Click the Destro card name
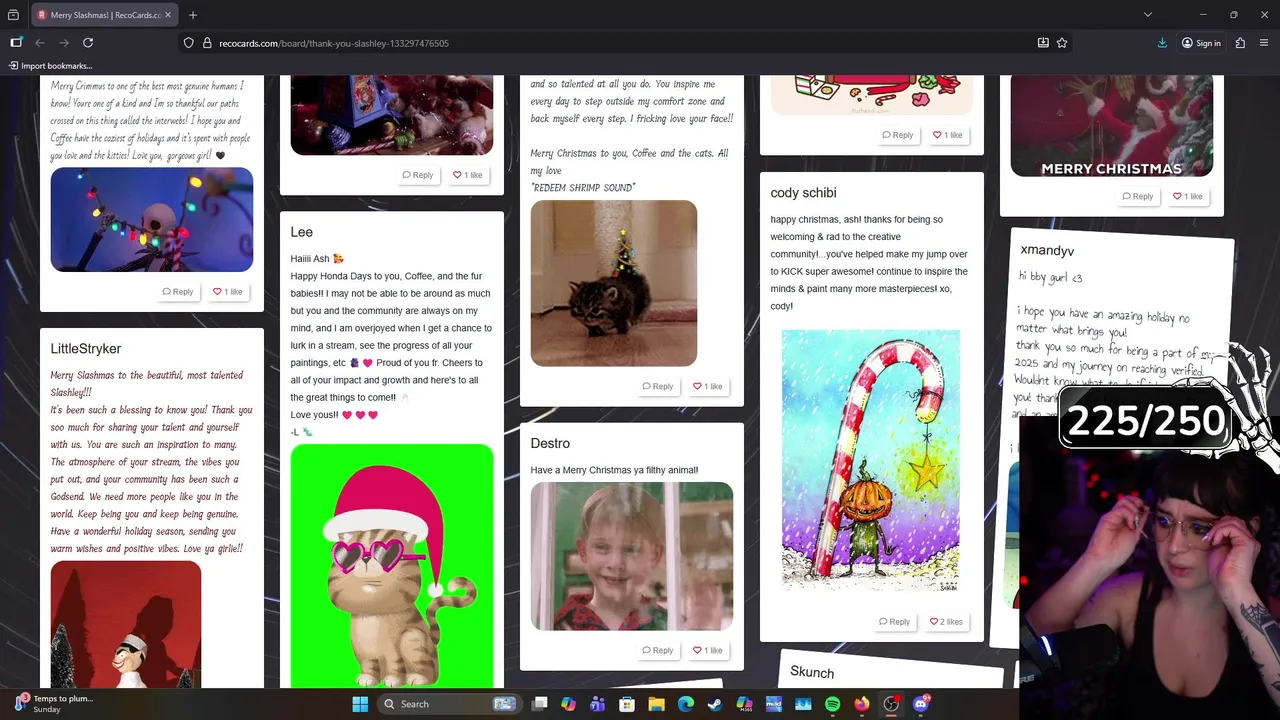This screenshot has height=720, width=1280. [x=550, y=443]
